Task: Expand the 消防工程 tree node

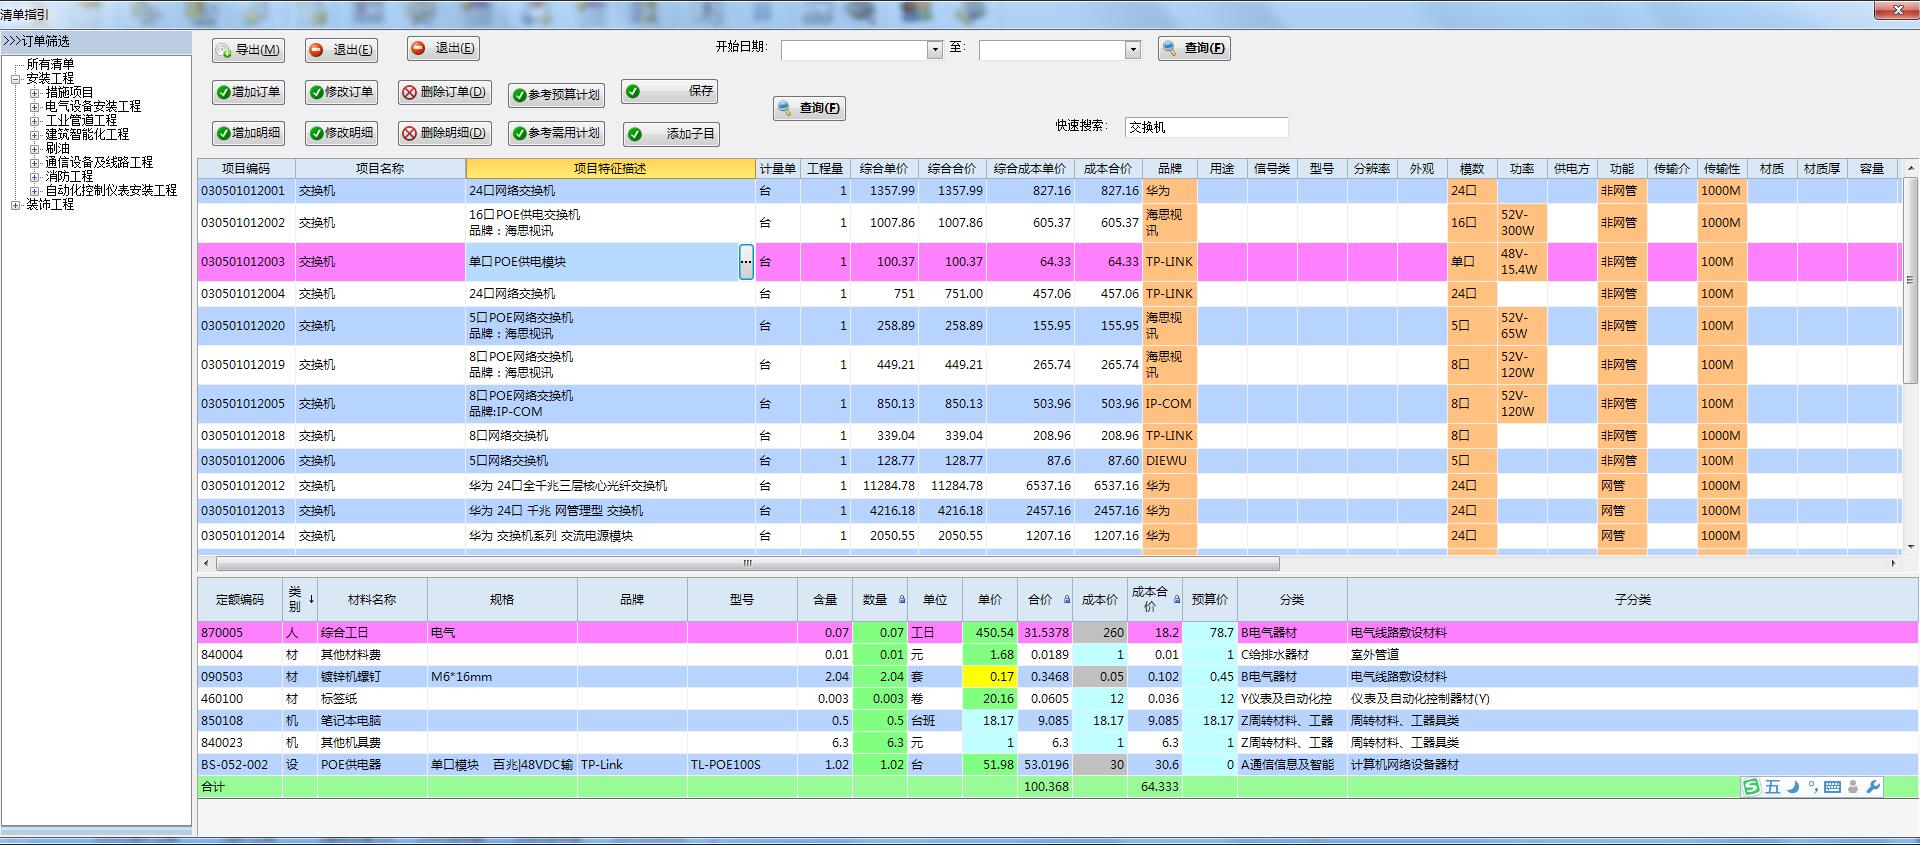Action: coord(34,176)
